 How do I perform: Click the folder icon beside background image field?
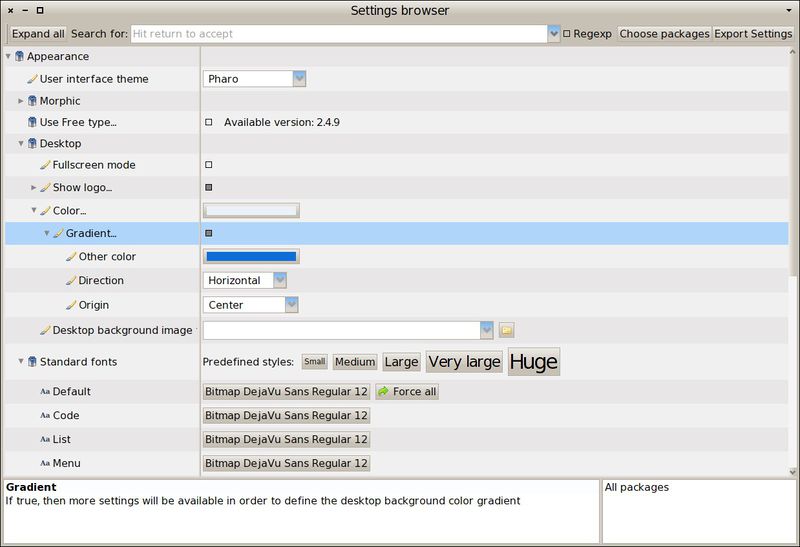pyautogui.click(x=506, y=330)
